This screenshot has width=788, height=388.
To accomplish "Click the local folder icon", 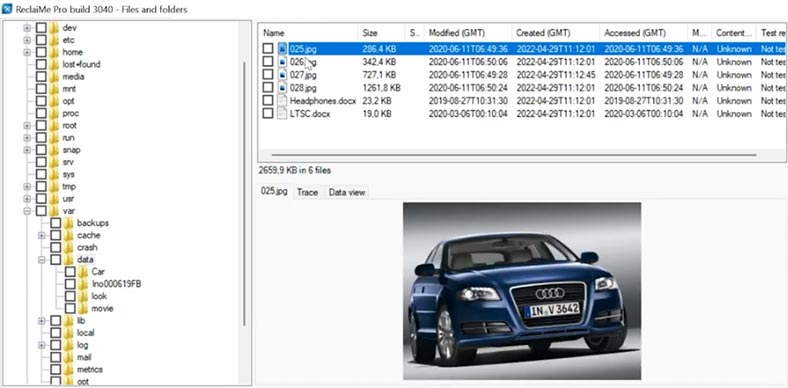I will click(x=69, y=333).
